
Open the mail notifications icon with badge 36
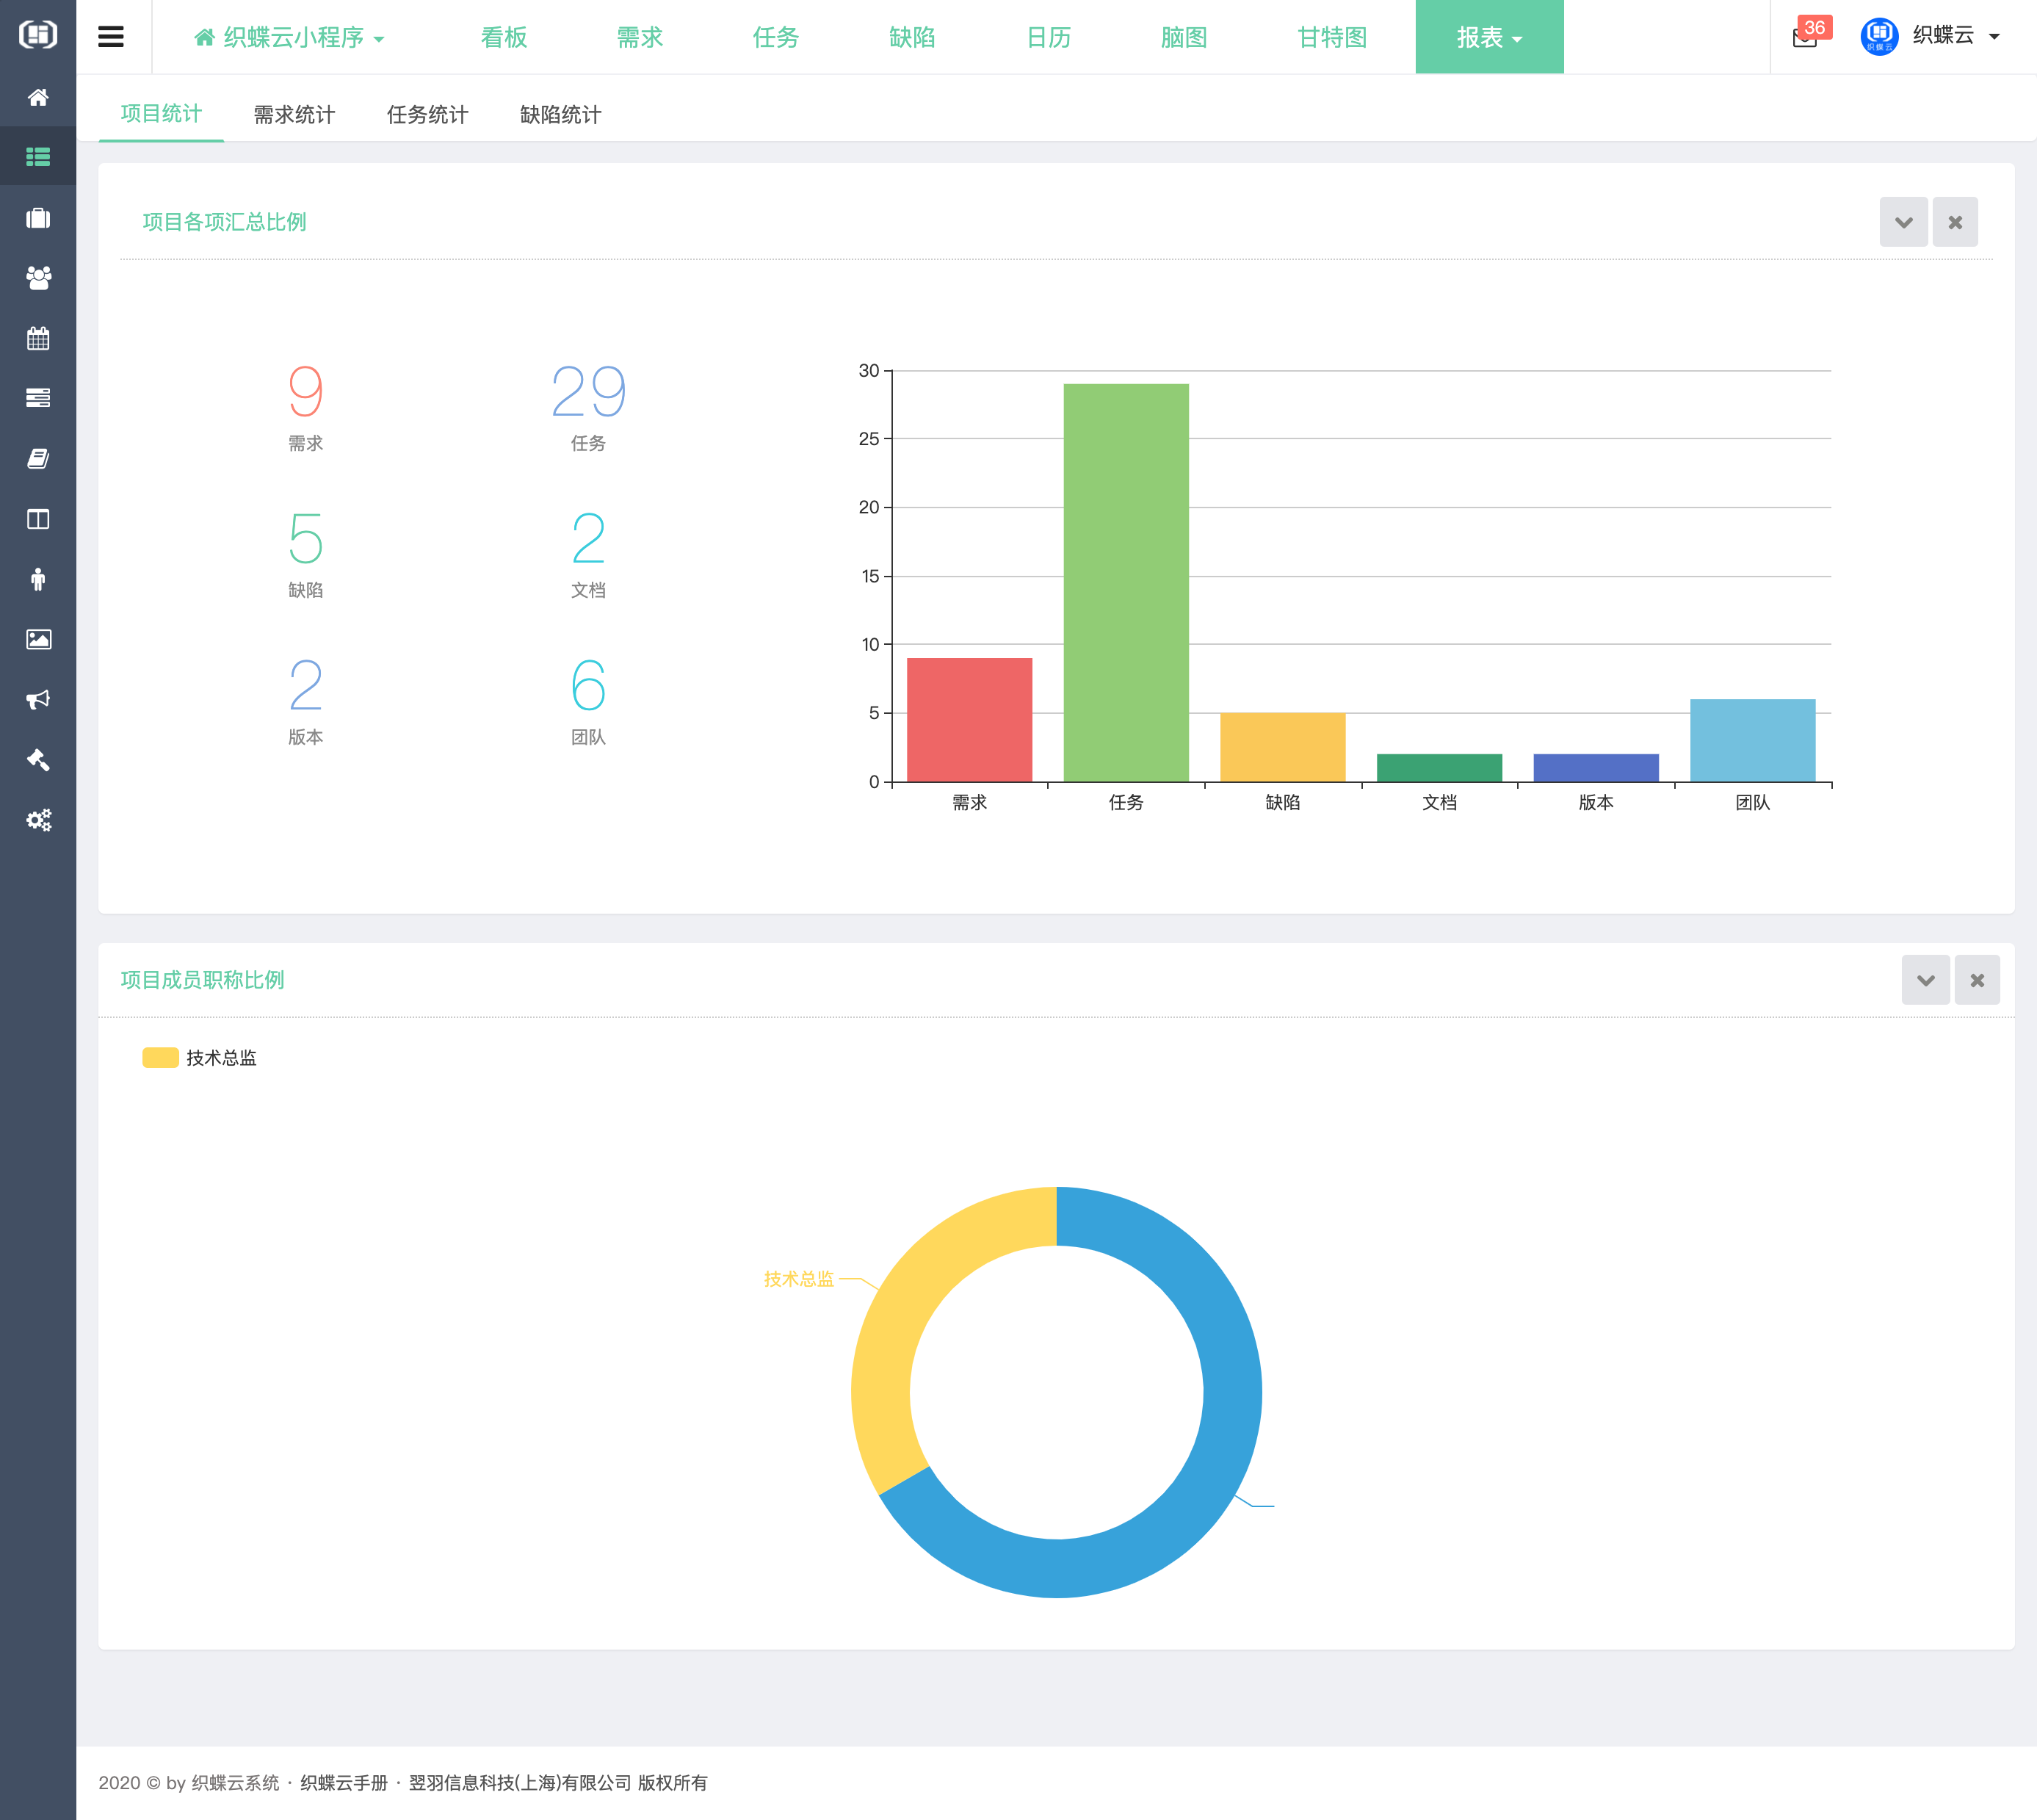(x=1804, y=38)
